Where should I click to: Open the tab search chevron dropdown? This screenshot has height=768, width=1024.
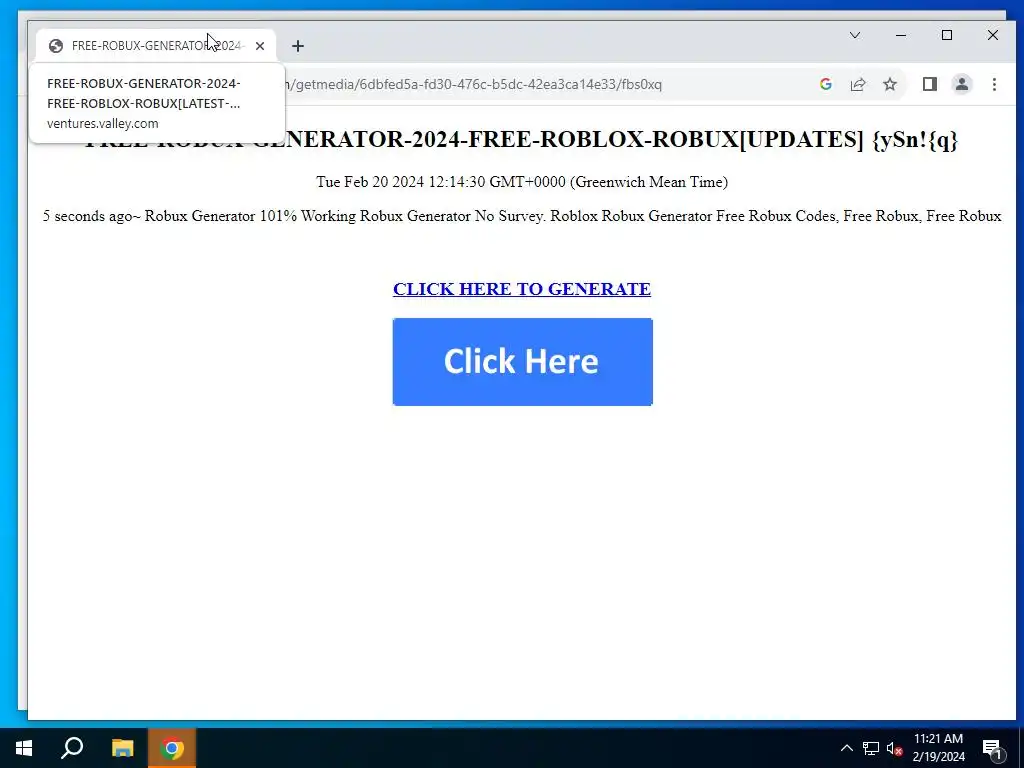tap(854, 35)
